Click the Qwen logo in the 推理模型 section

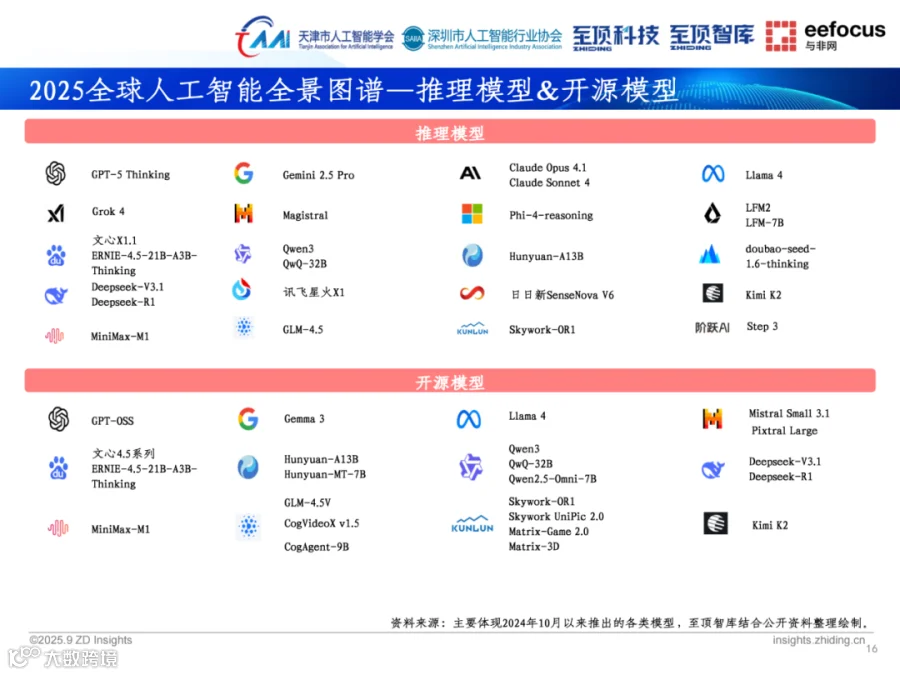pyautogui.click(x=243, y=253)
